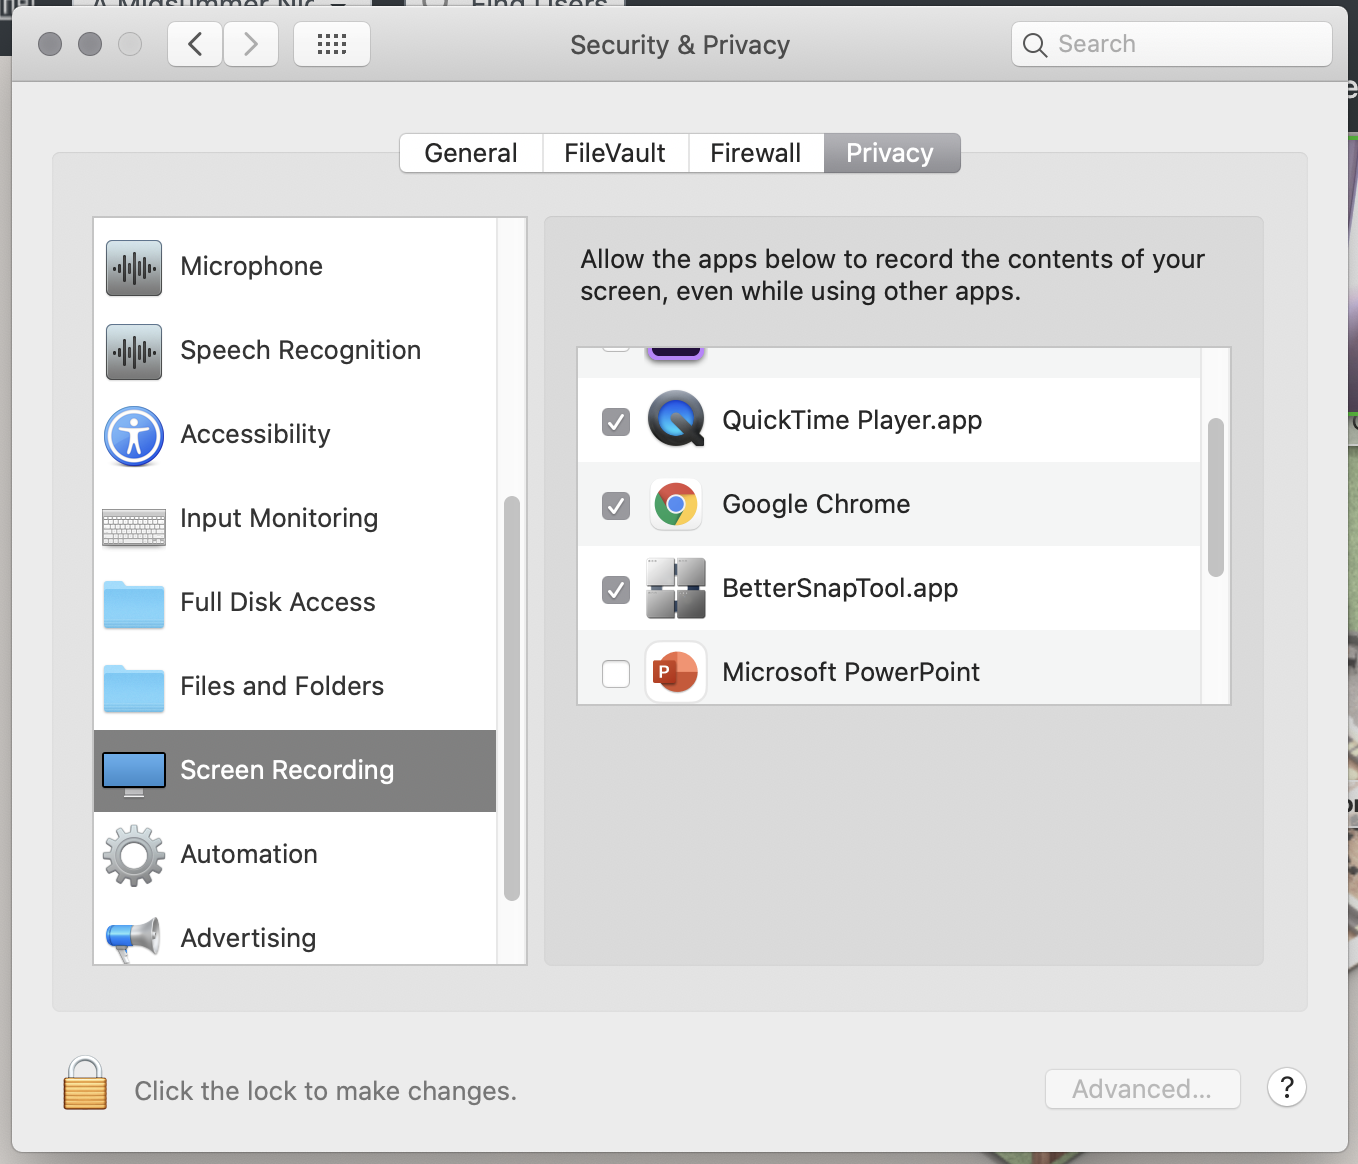Select the Speech Recognition icon
This screenshot has width=1358, height=1164.
click(x=133, y=351)
